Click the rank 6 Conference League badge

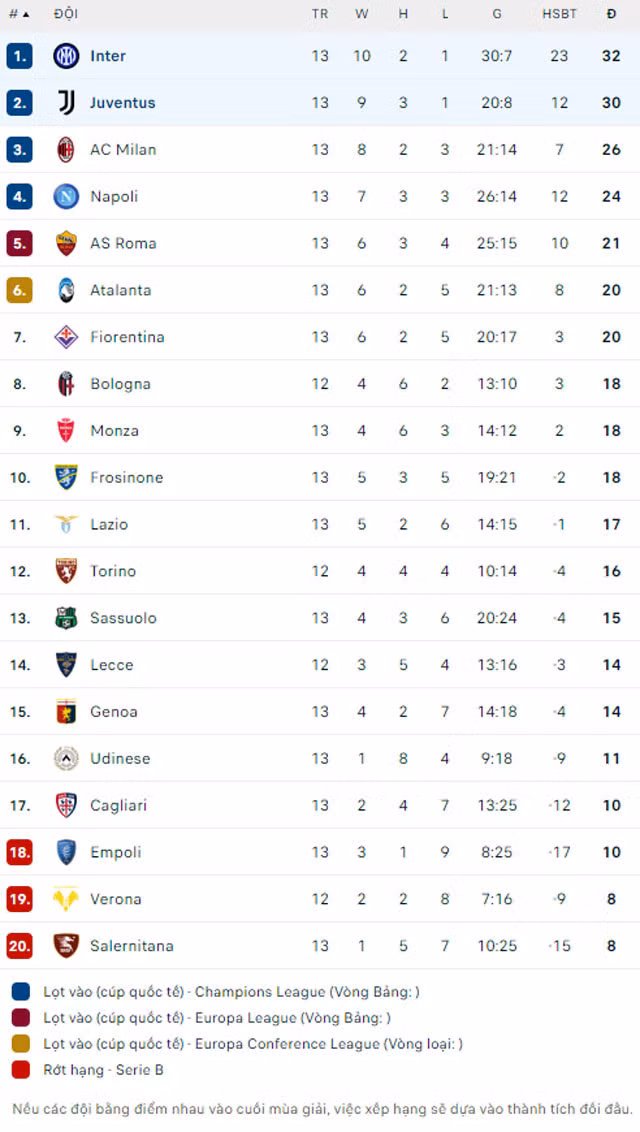[19, 290]
